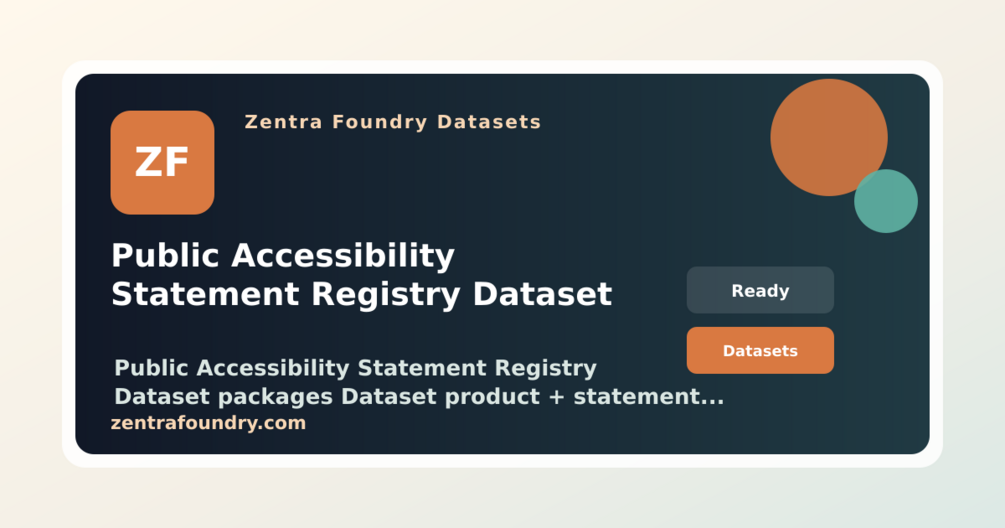Click description line beginning Dataset packages
Screen dimensions: 1005x528
pos(419,397)
